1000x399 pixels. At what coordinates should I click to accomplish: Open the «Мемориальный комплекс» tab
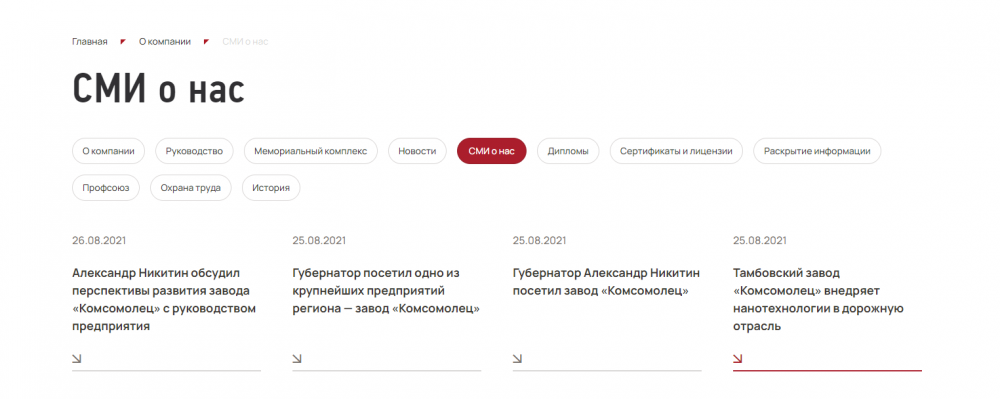tap(311, 151)
